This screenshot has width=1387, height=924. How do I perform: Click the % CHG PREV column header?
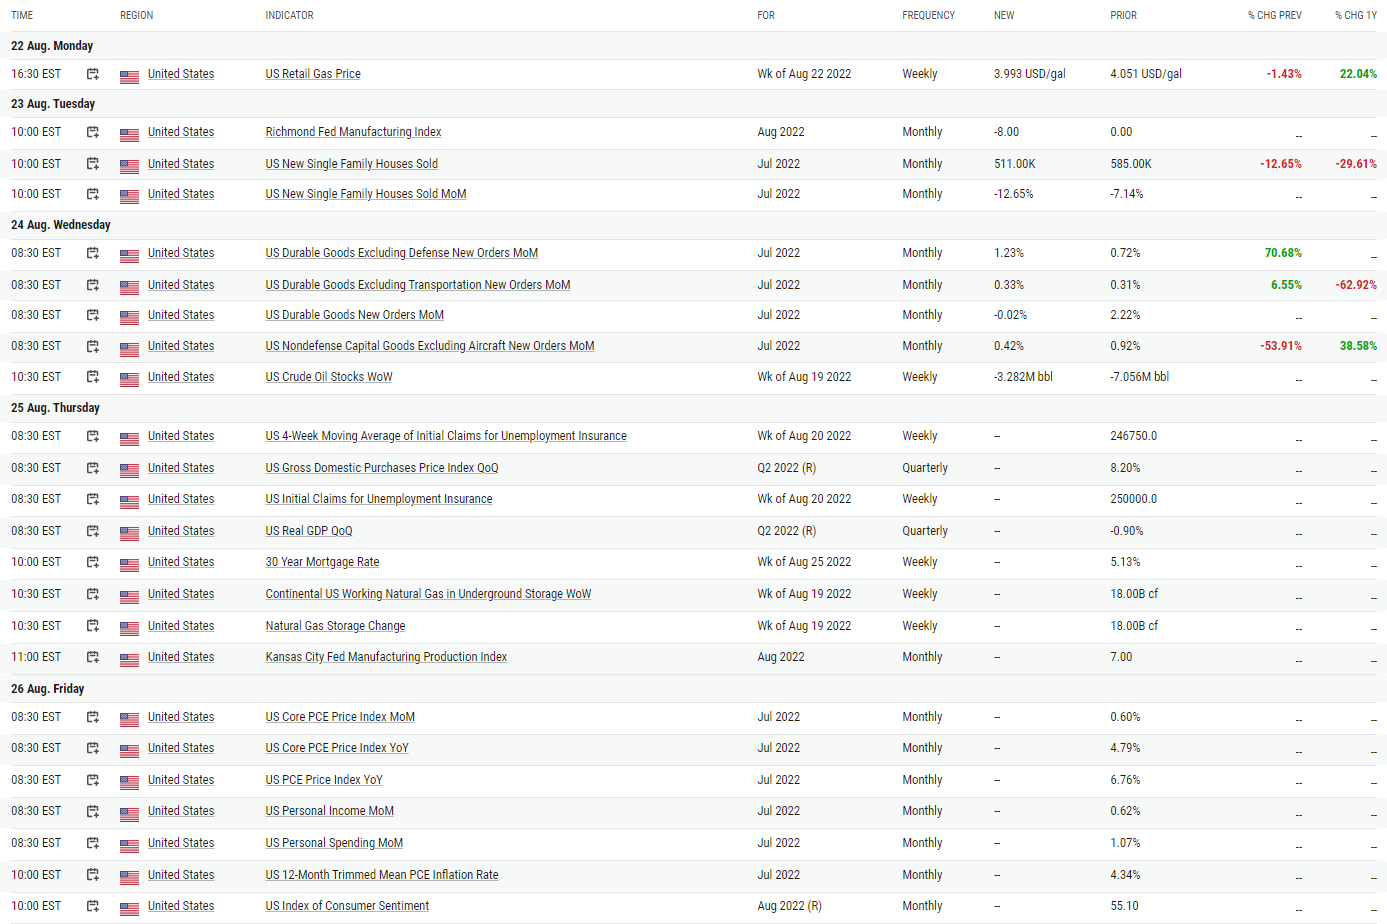1274,15
